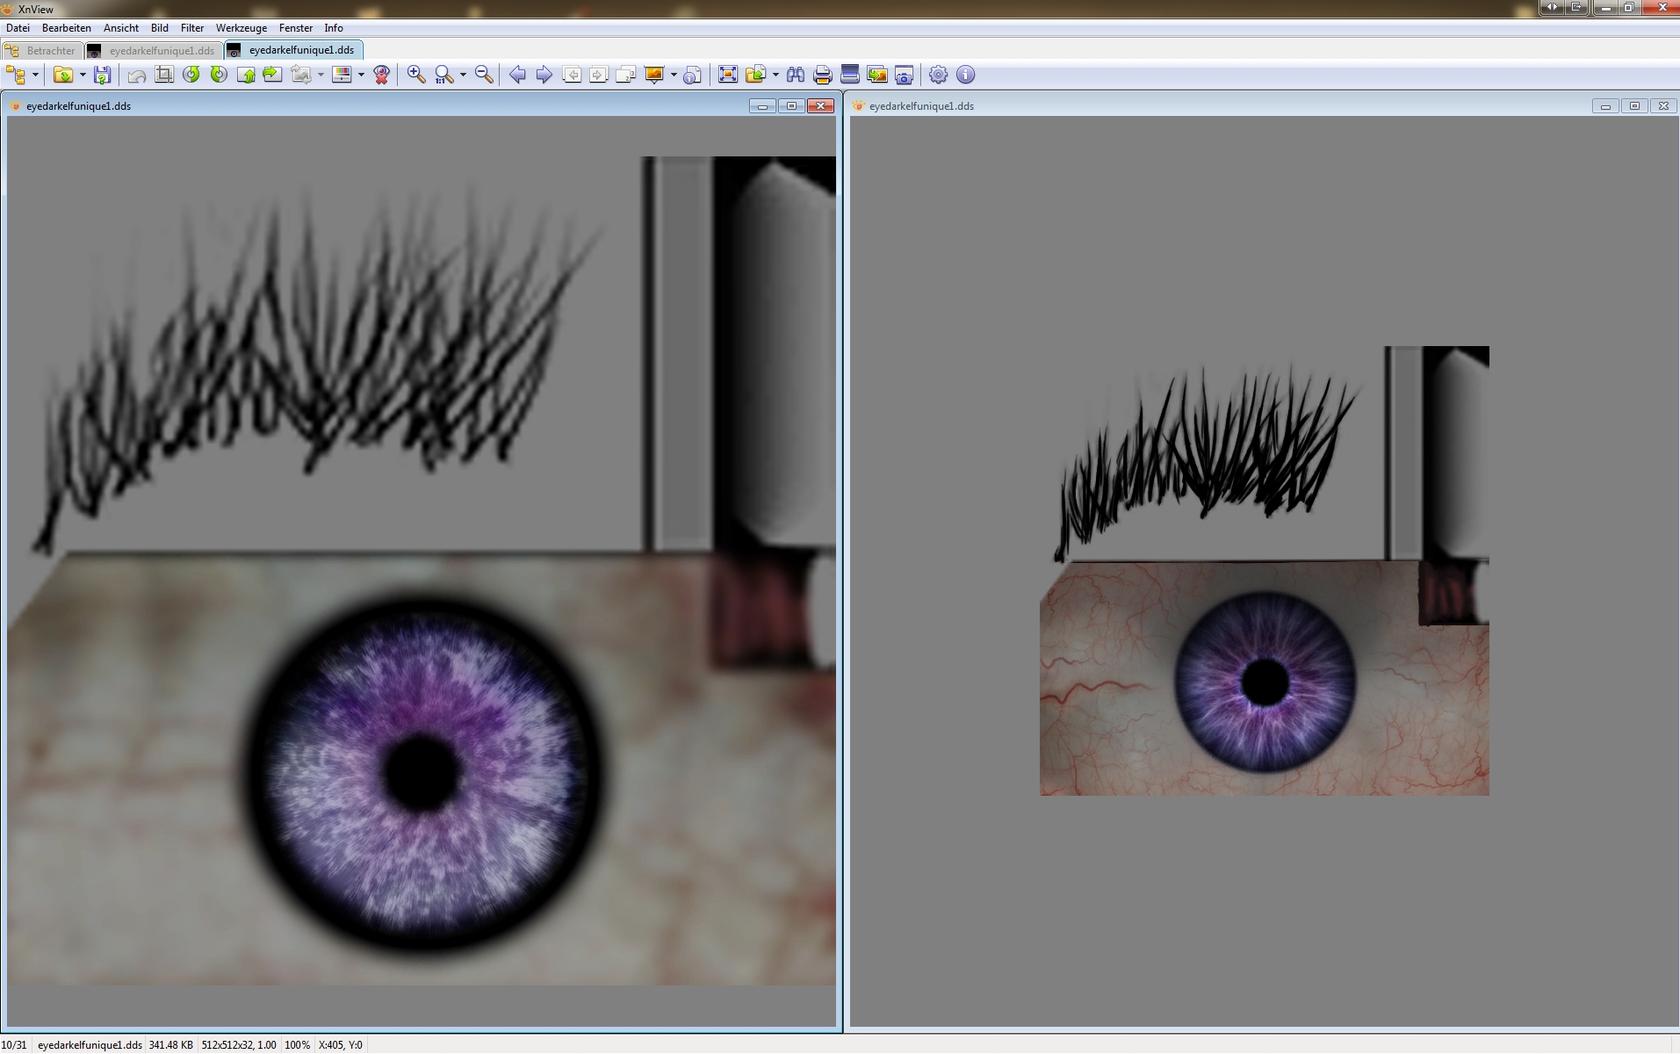Screen dimensions: 1680x1054
Task: Click the Crop tool icon
Action: click(164, 75)
